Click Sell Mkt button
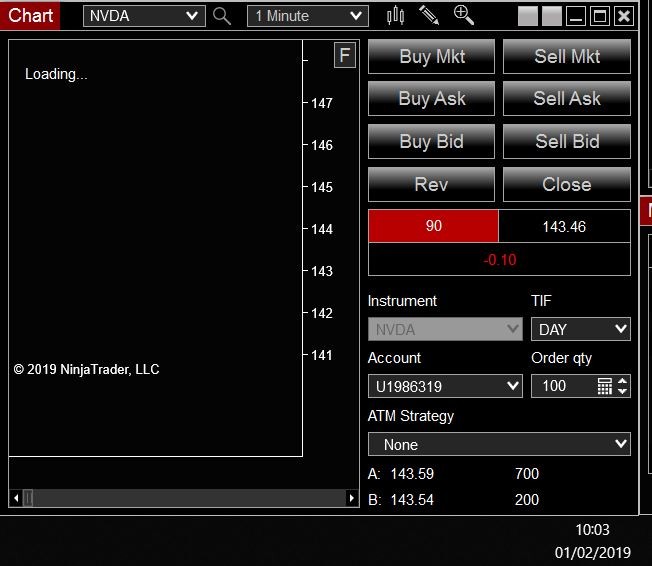This screenshot has height=566, width=652. point(567,57)
